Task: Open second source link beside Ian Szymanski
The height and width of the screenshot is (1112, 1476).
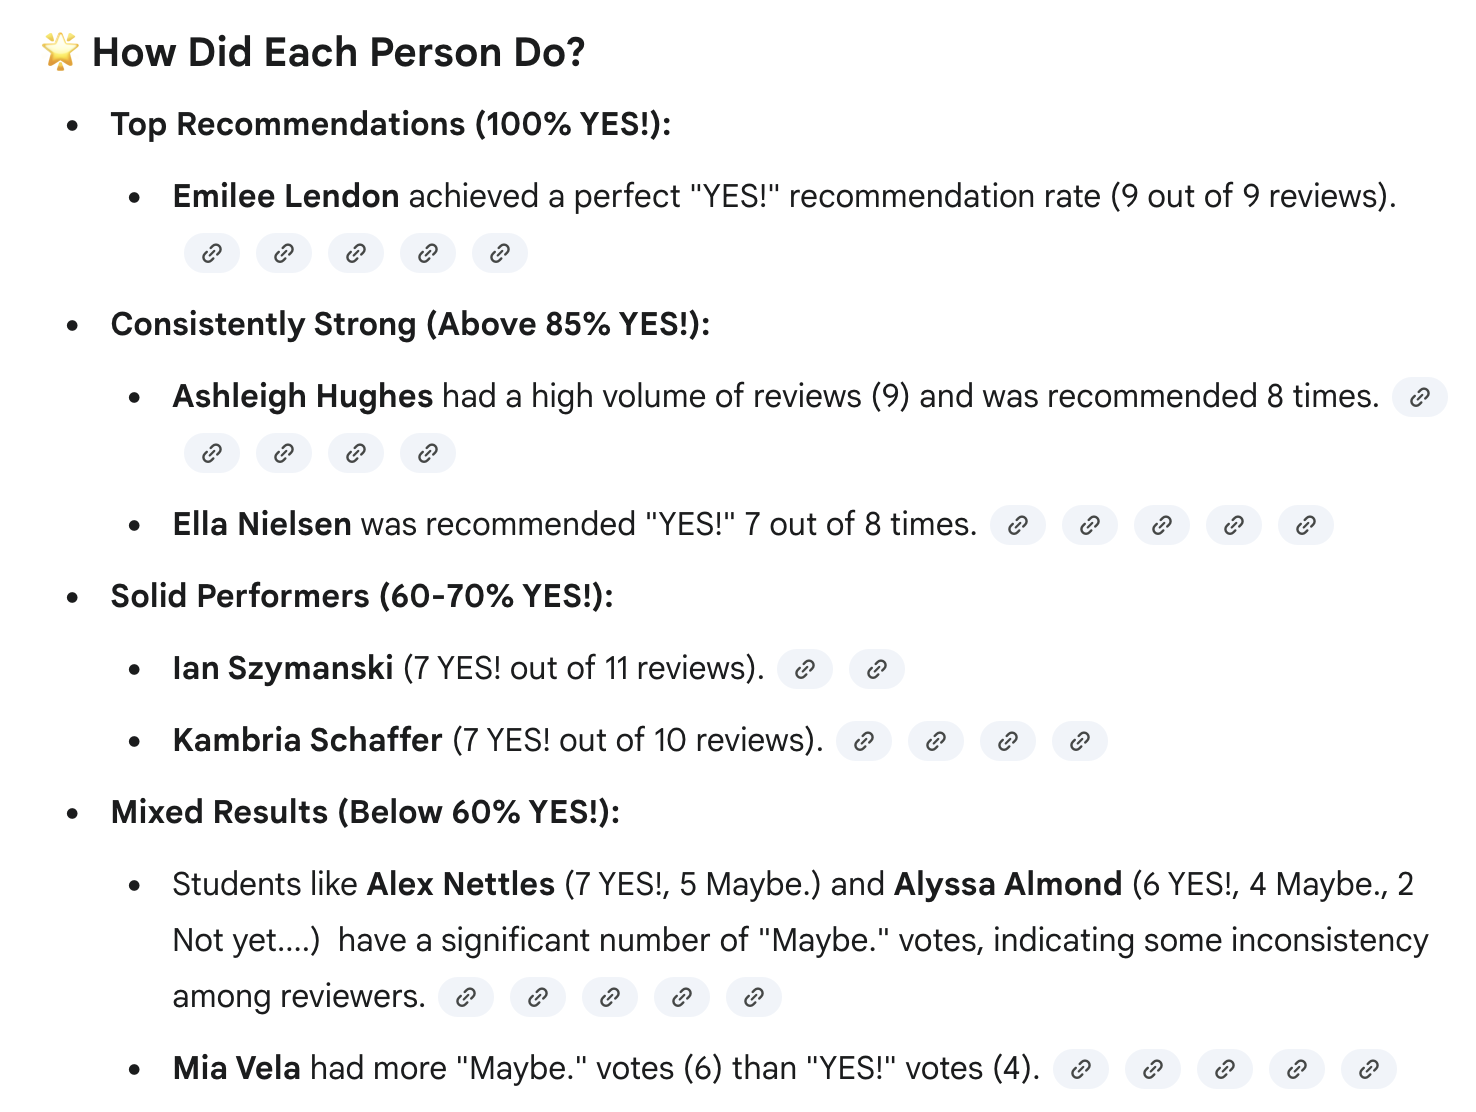Action: [x=877, y=669]
